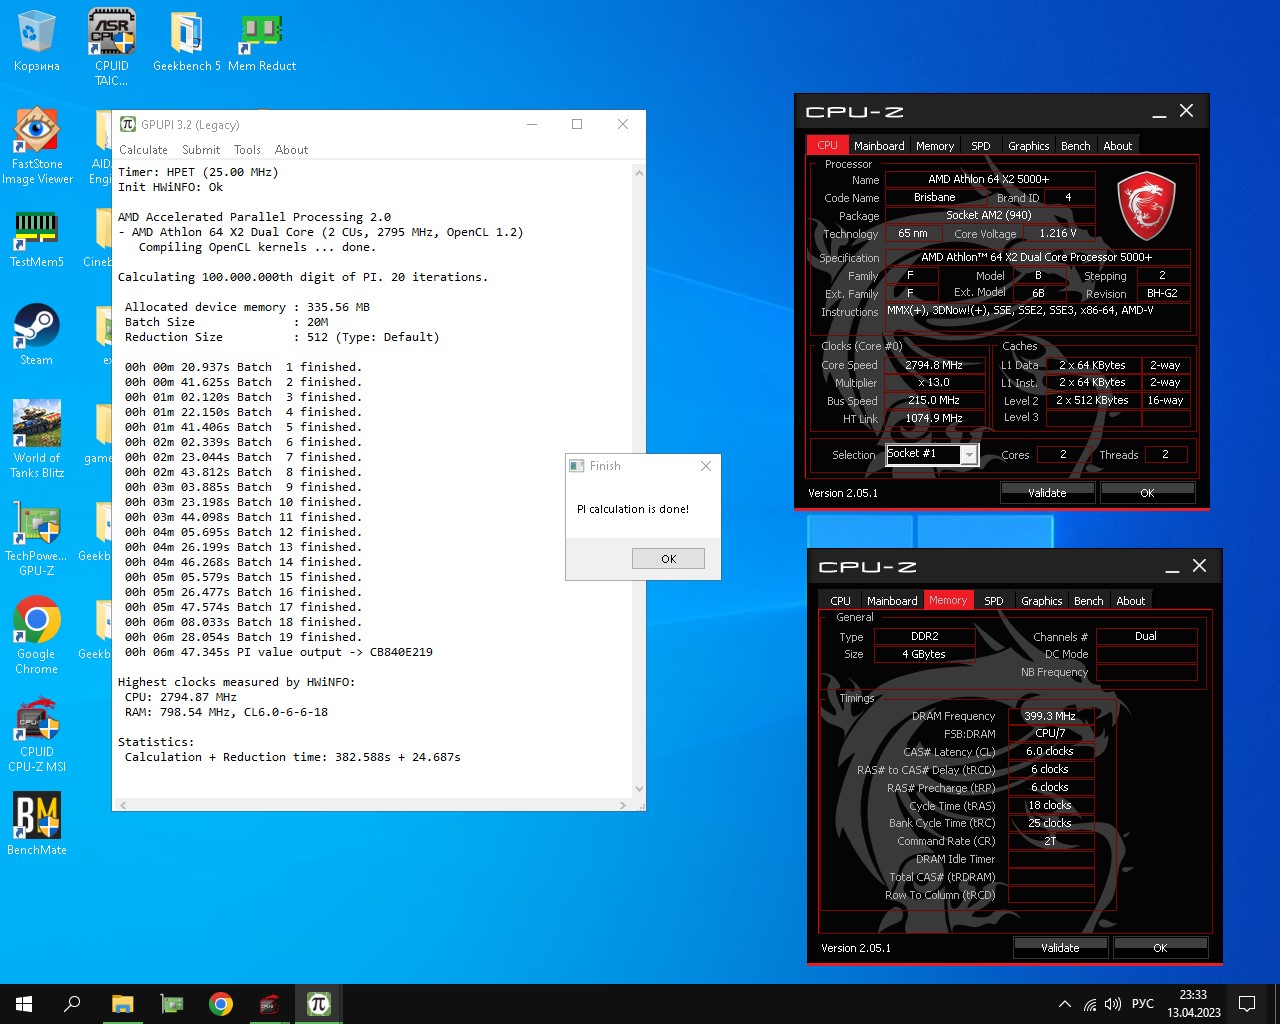The image size is (1280, 1024).
Task: Click GPUPI vertical scrollbar down arrow
Action: (639, 789)
